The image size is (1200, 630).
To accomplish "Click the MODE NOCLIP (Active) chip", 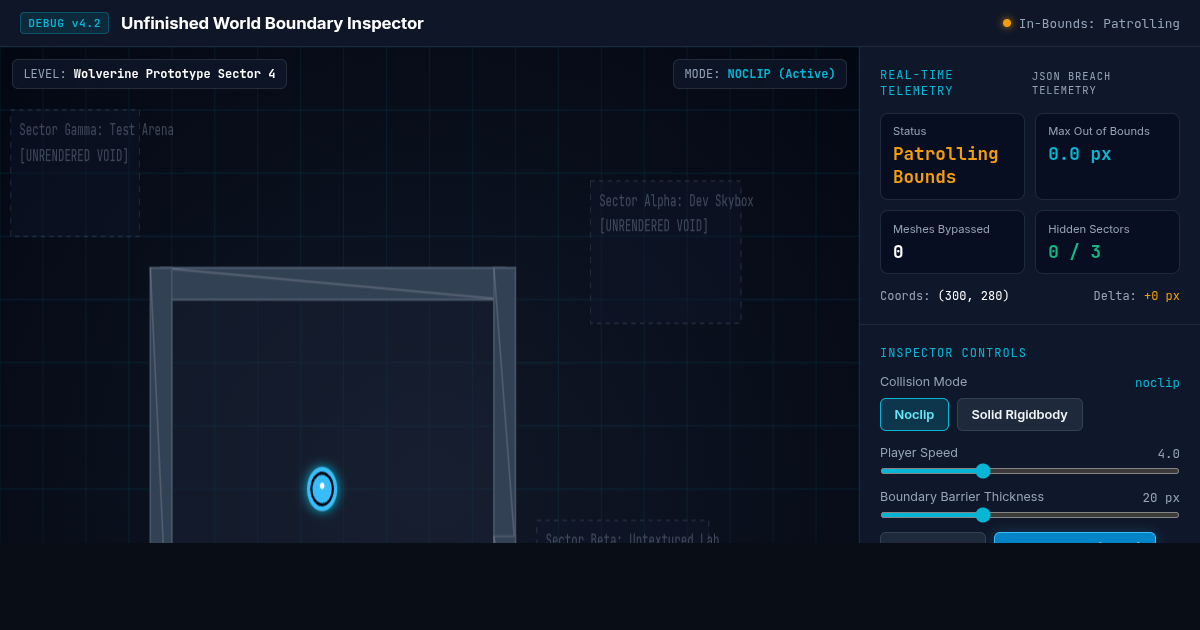I will [760, 74].
